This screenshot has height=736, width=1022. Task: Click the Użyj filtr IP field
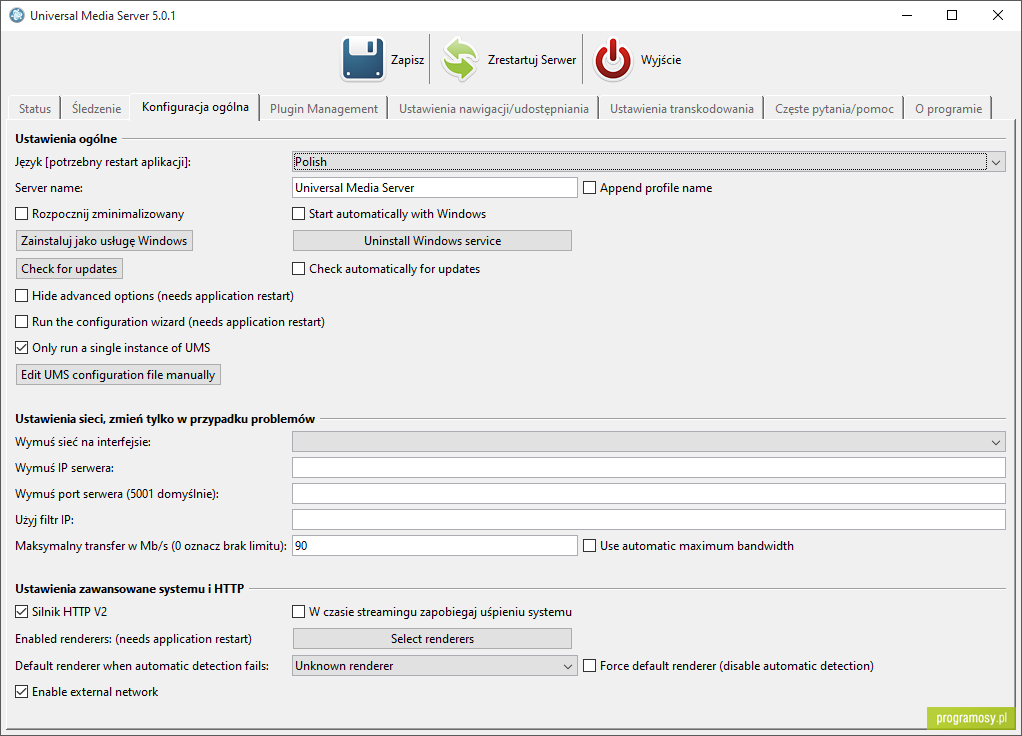click(x=649, y=520)
